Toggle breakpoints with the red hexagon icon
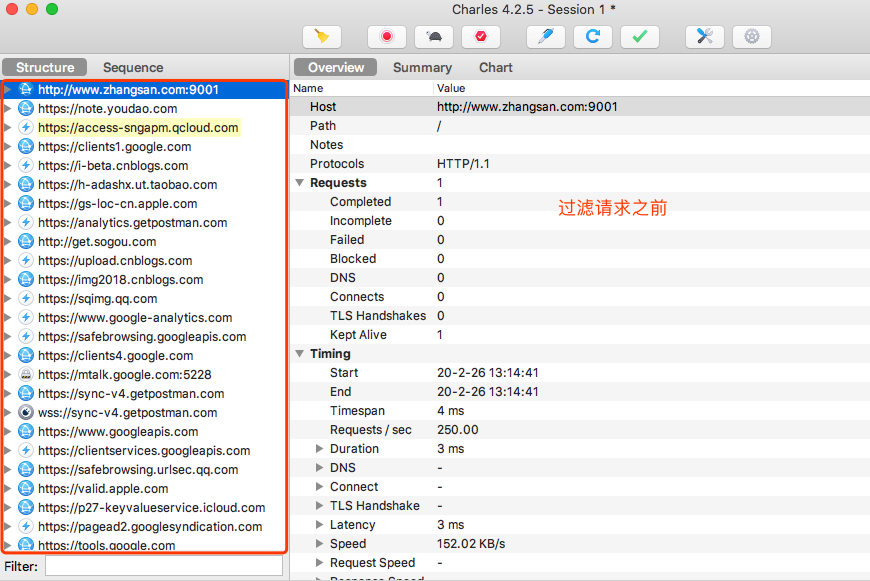Image resolution: width=870 pixels, height=581 pixels. pyautogui.click(x=480, y=37)
